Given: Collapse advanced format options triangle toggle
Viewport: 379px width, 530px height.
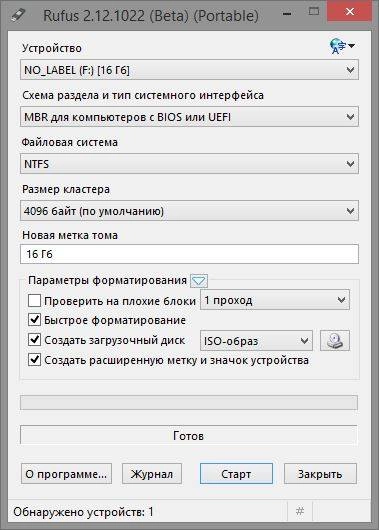Looking at the screenshot, I should pos(199,281).
